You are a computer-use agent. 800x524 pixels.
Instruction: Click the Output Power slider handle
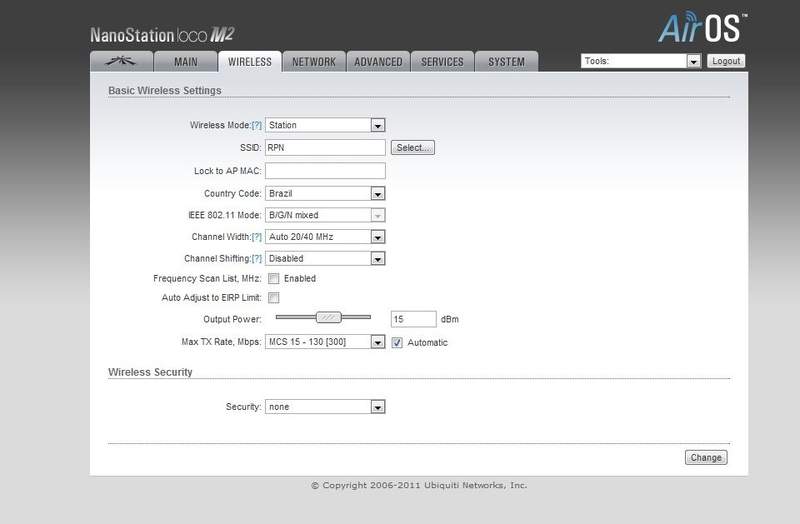(x=329, y=317)
